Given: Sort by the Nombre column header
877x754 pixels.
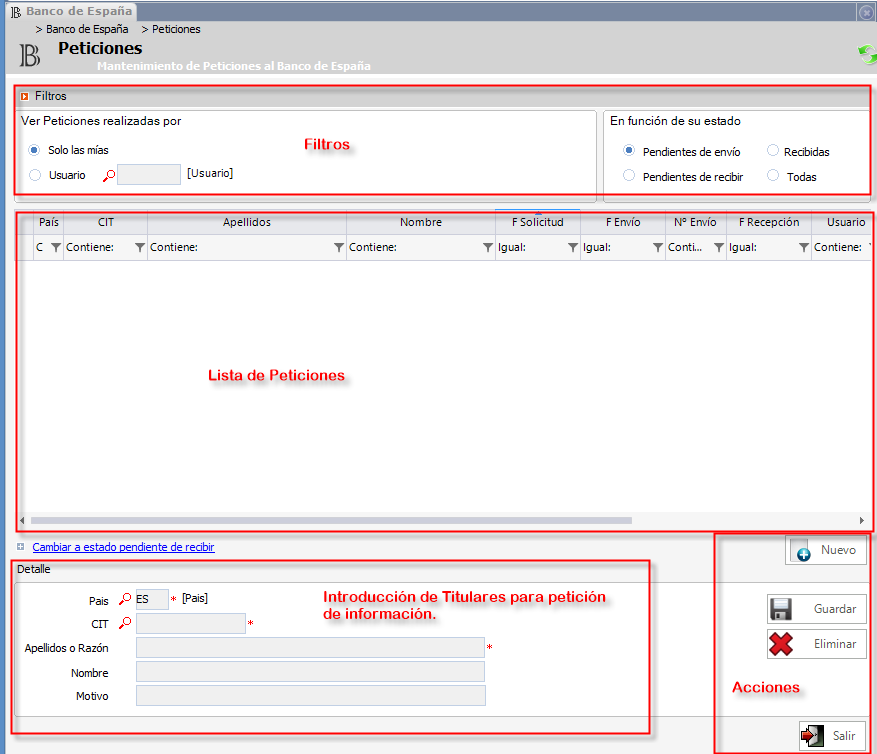Looking at the screenshot, I should coord(421,222).
